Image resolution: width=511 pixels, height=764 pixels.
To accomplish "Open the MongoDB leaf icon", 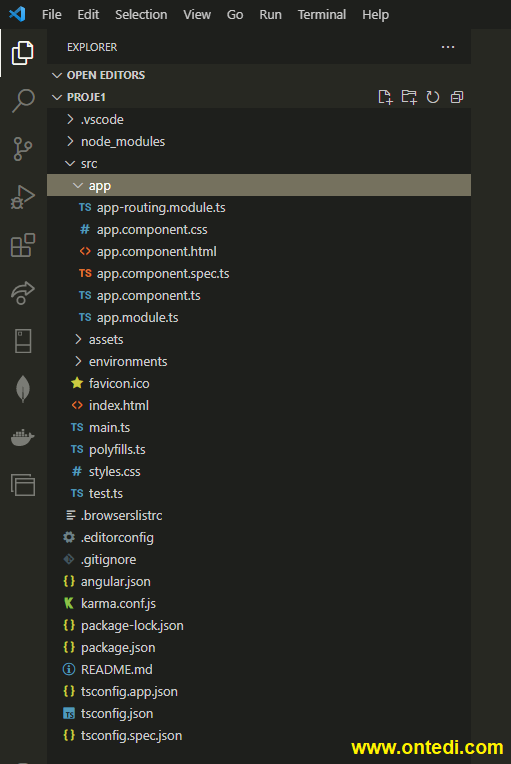I will (22, 389).
